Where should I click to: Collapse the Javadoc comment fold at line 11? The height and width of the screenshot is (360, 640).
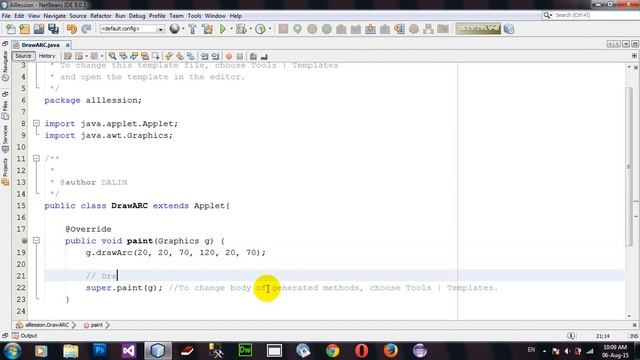point(36,158)
